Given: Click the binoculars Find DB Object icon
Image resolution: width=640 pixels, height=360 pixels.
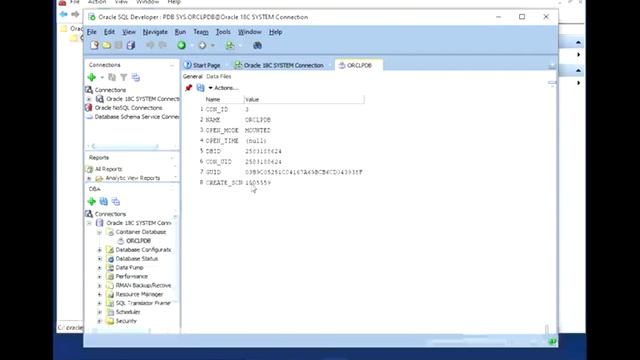Looking at the screenshot, I should 257,45.
